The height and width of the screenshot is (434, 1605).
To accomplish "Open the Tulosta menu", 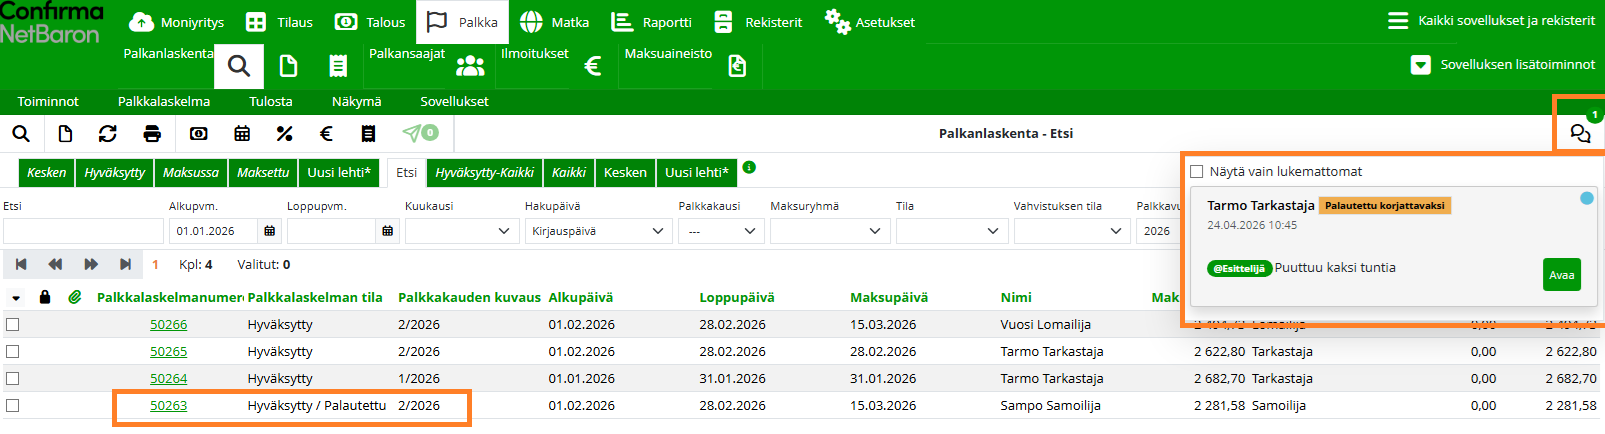I will point(271,101).
